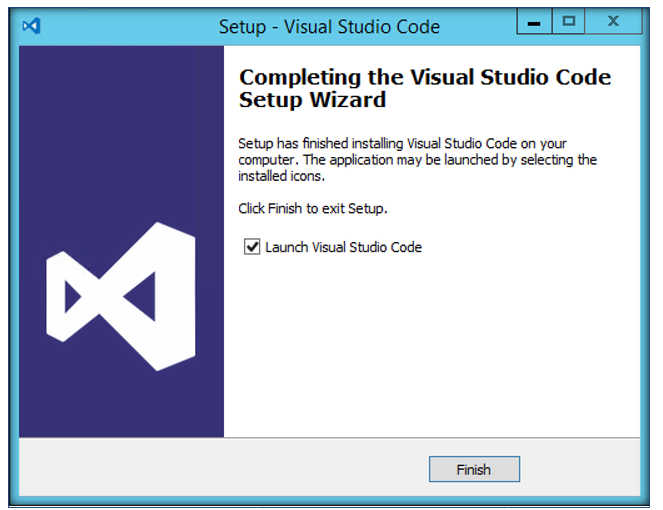Click the Visual Studio Code title bar icon
The width and height of the screenshot is (663, 510).
(32, 26)
